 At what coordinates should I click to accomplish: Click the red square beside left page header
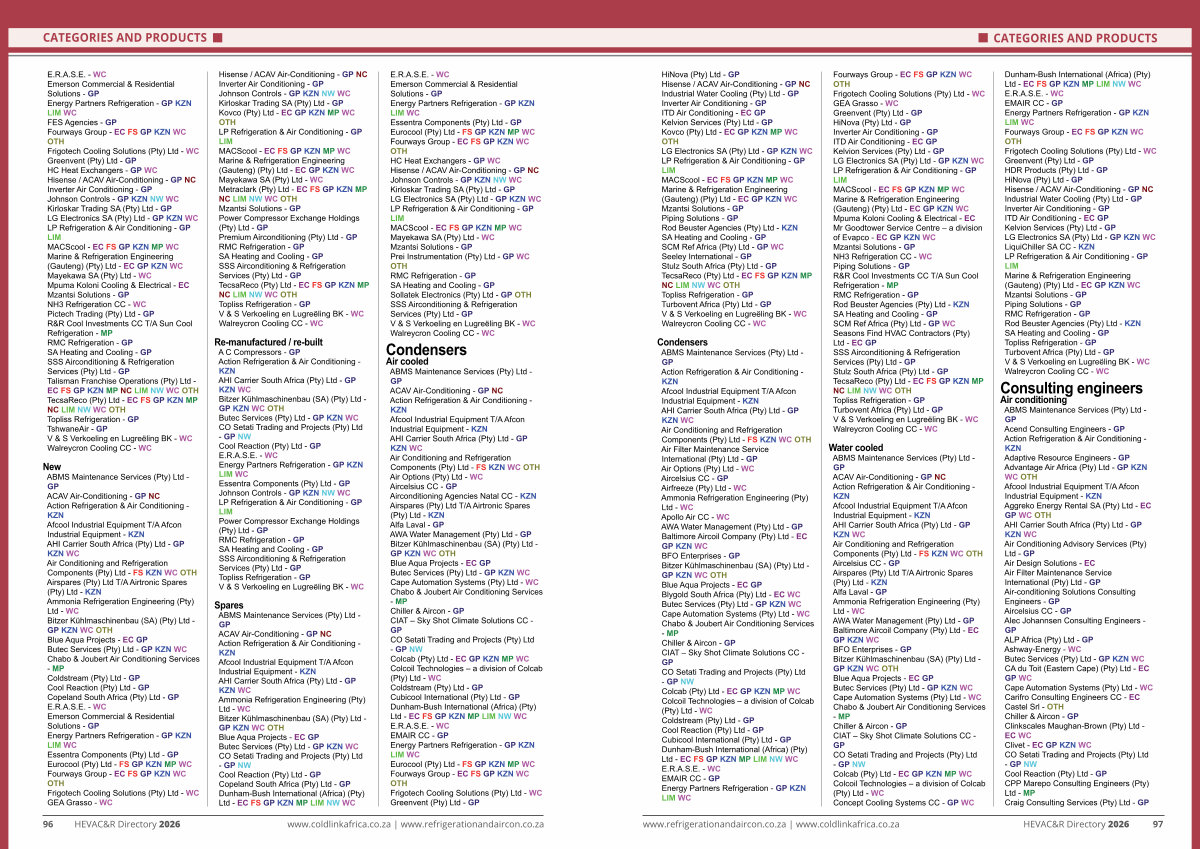tap(217, 39)
